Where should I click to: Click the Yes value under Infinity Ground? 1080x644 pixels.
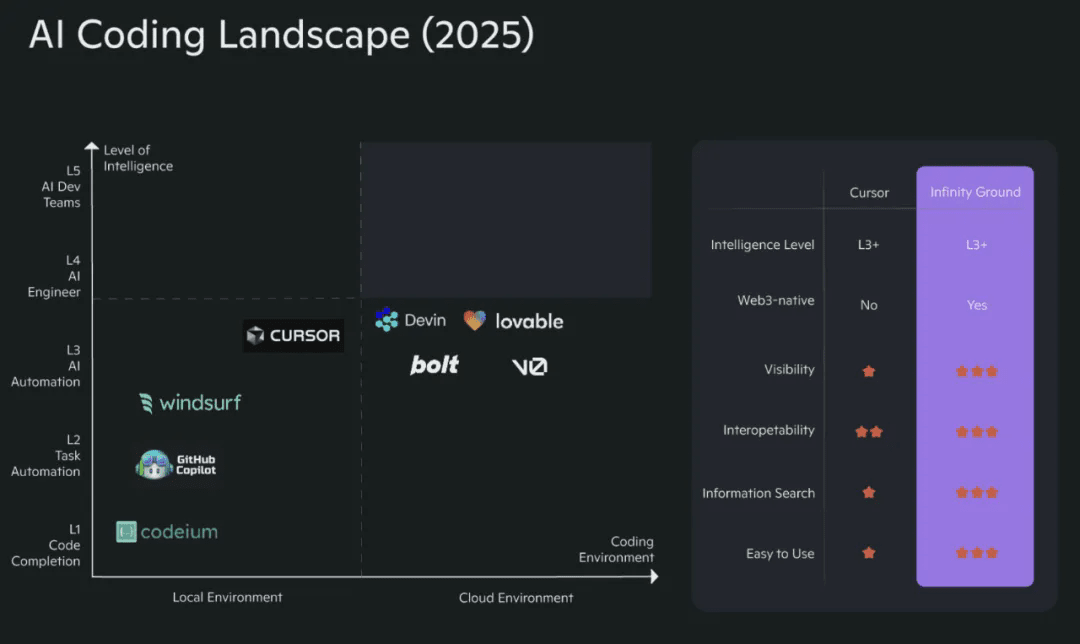pos(977,305)
